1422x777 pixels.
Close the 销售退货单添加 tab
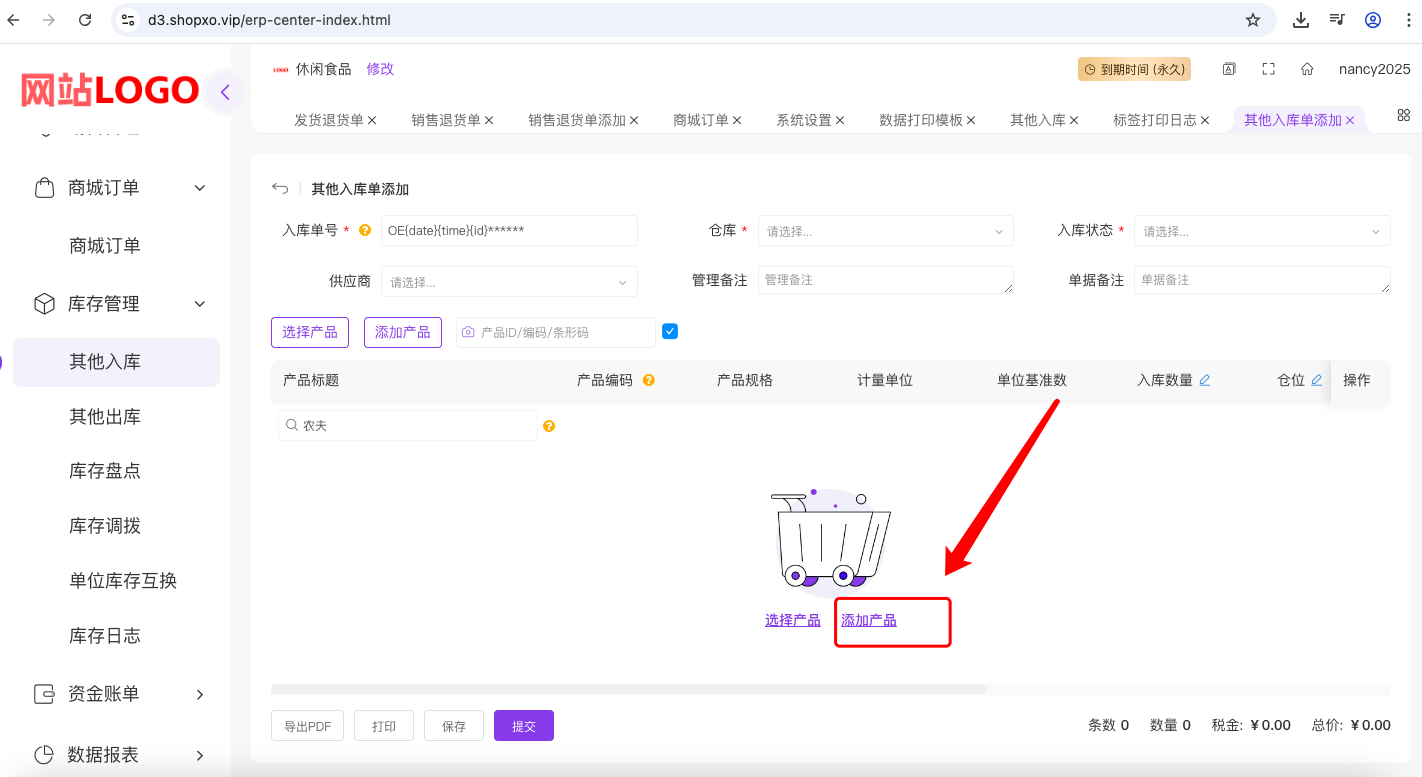[634, 120]
